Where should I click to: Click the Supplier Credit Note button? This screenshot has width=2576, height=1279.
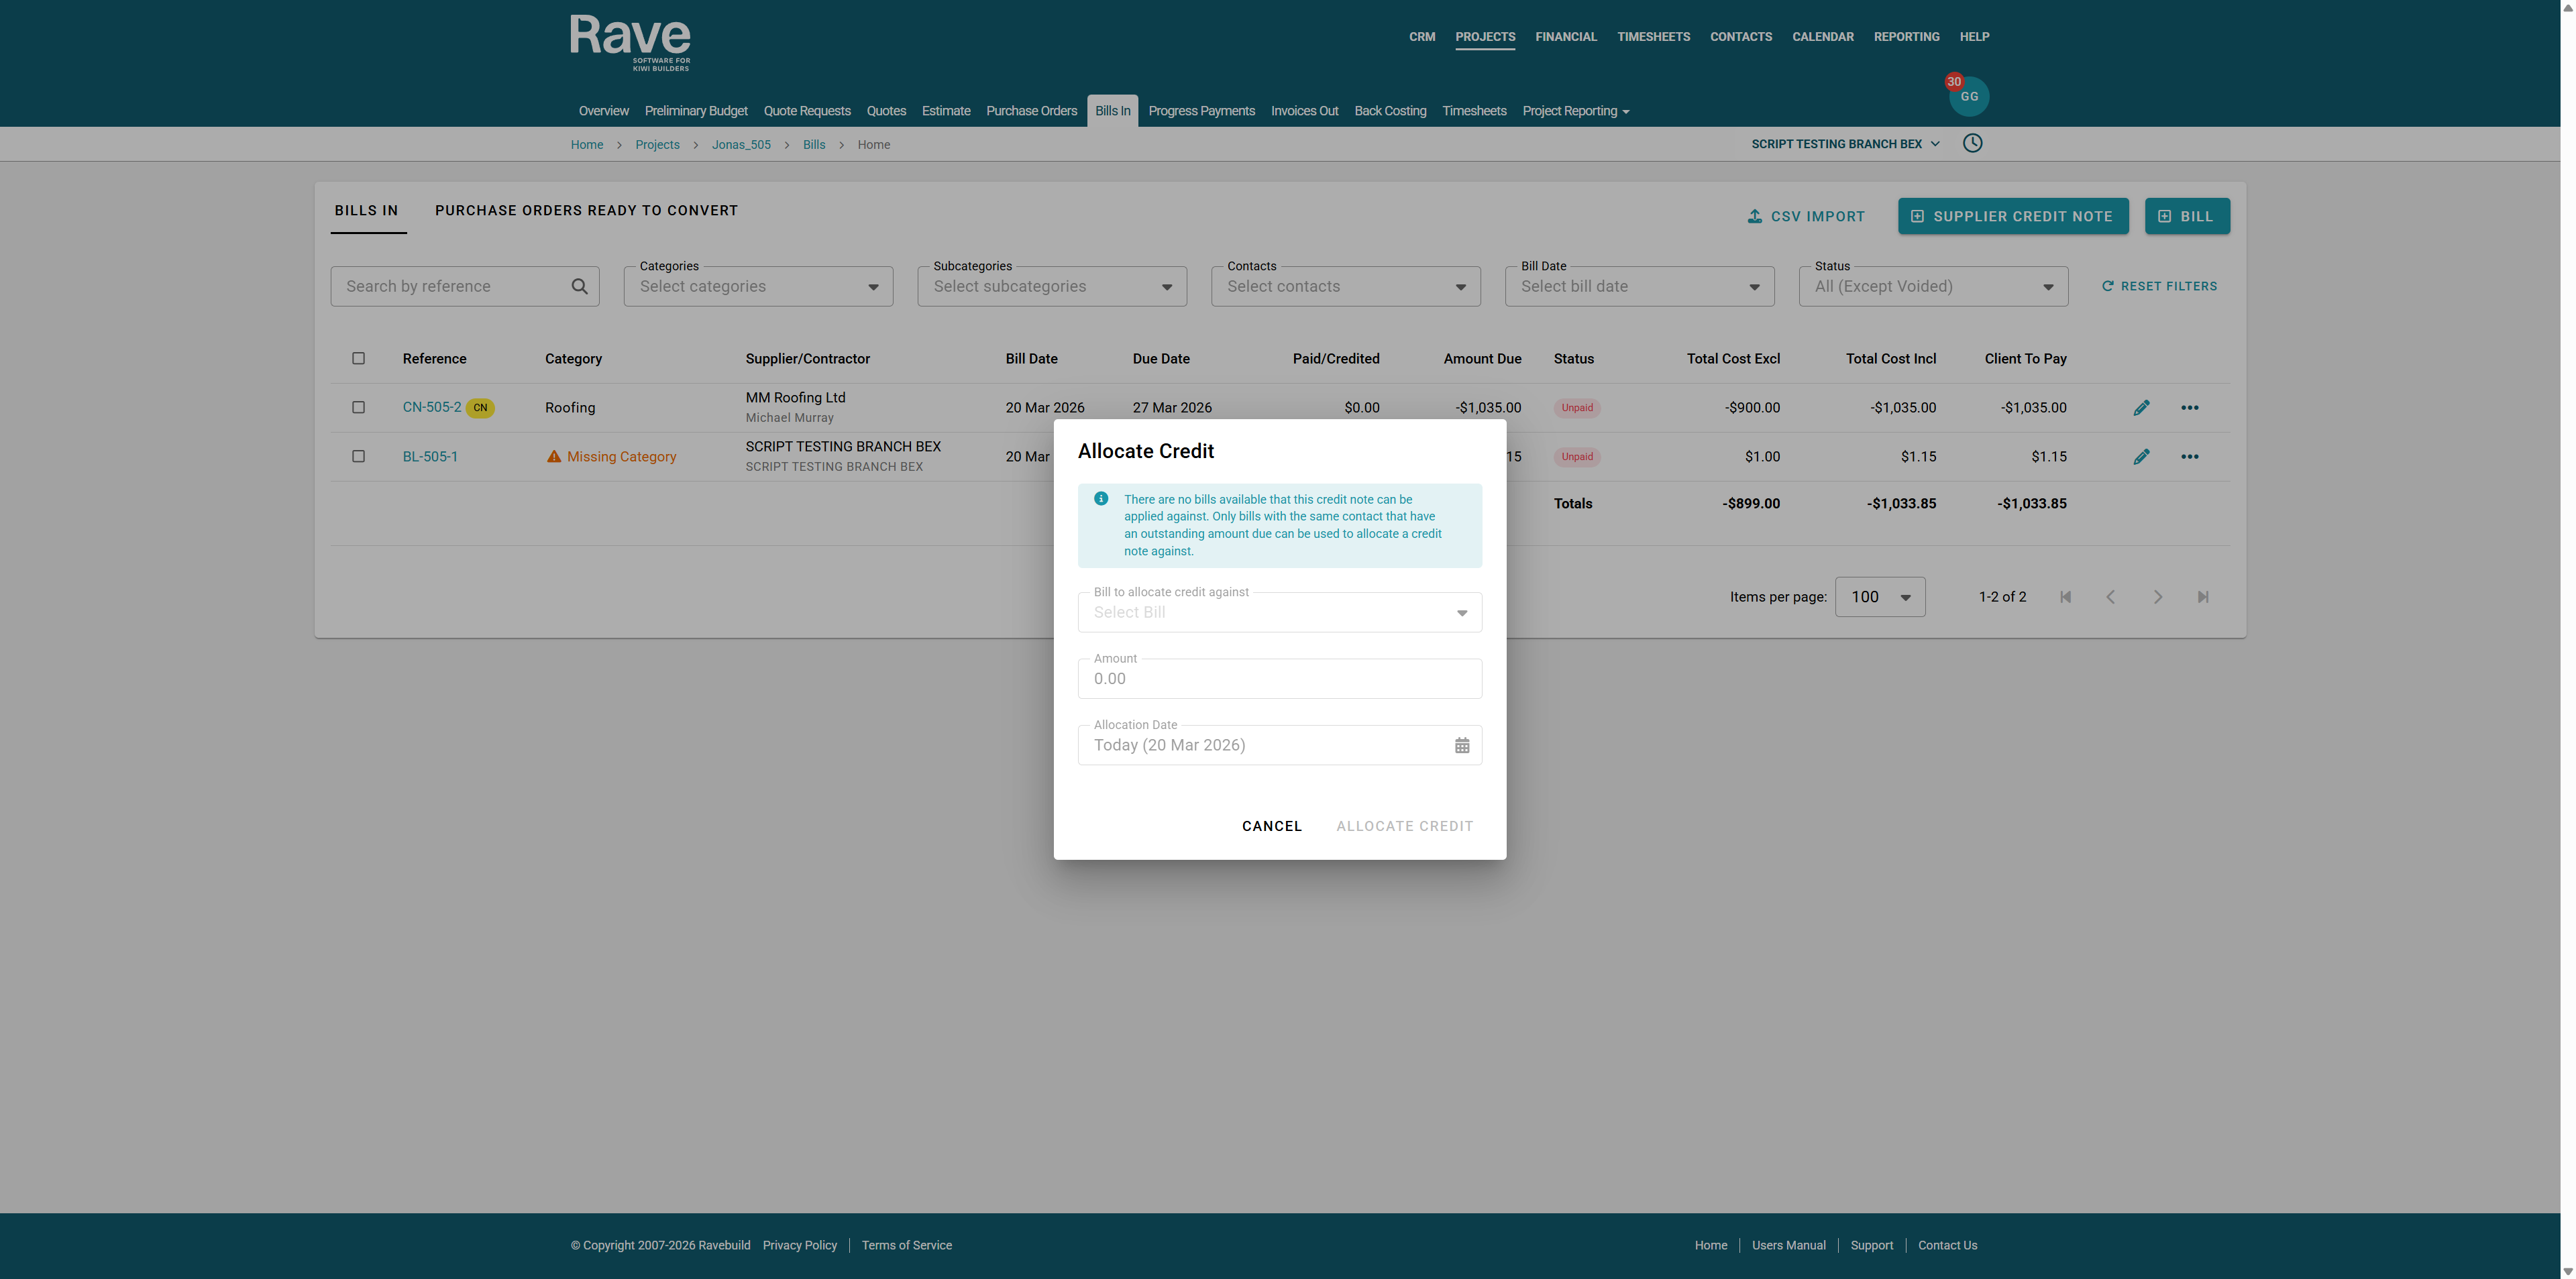coord(2012,216)
